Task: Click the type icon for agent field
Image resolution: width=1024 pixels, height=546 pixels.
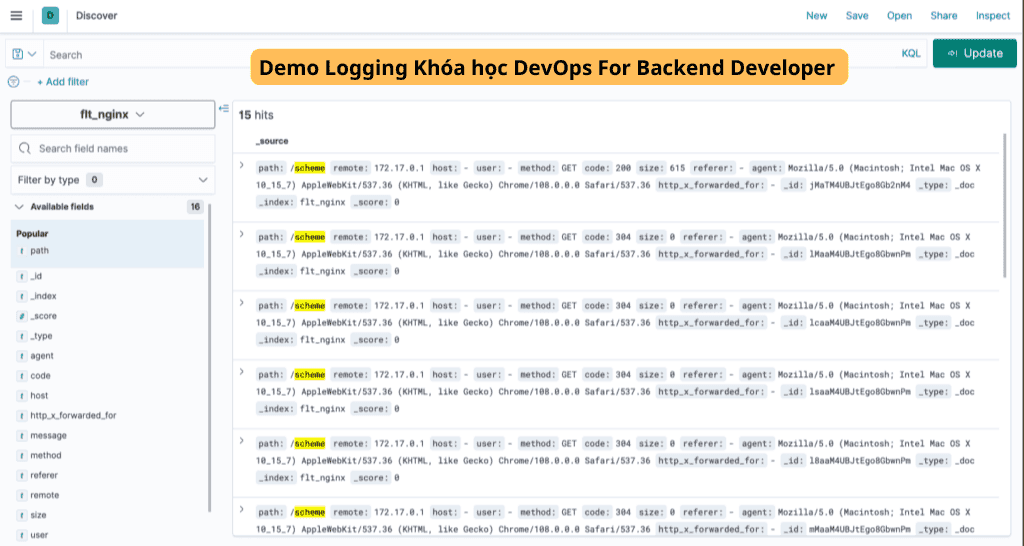Action: [x=22, y=356]
